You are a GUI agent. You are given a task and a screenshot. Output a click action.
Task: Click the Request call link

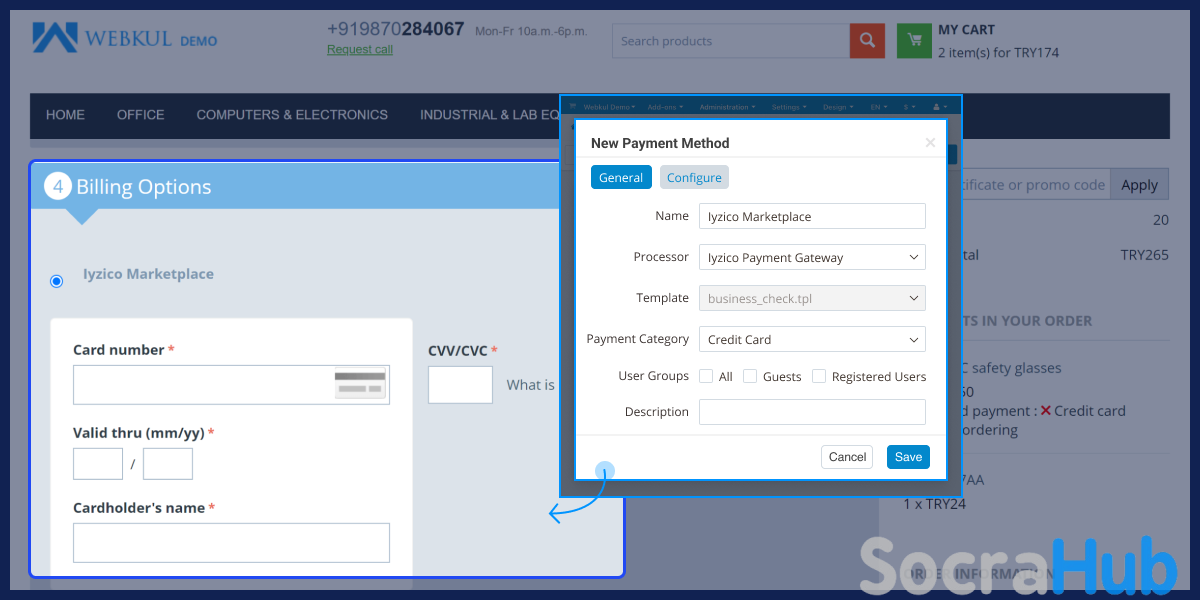pyautogui.click(x=360, y=49)
